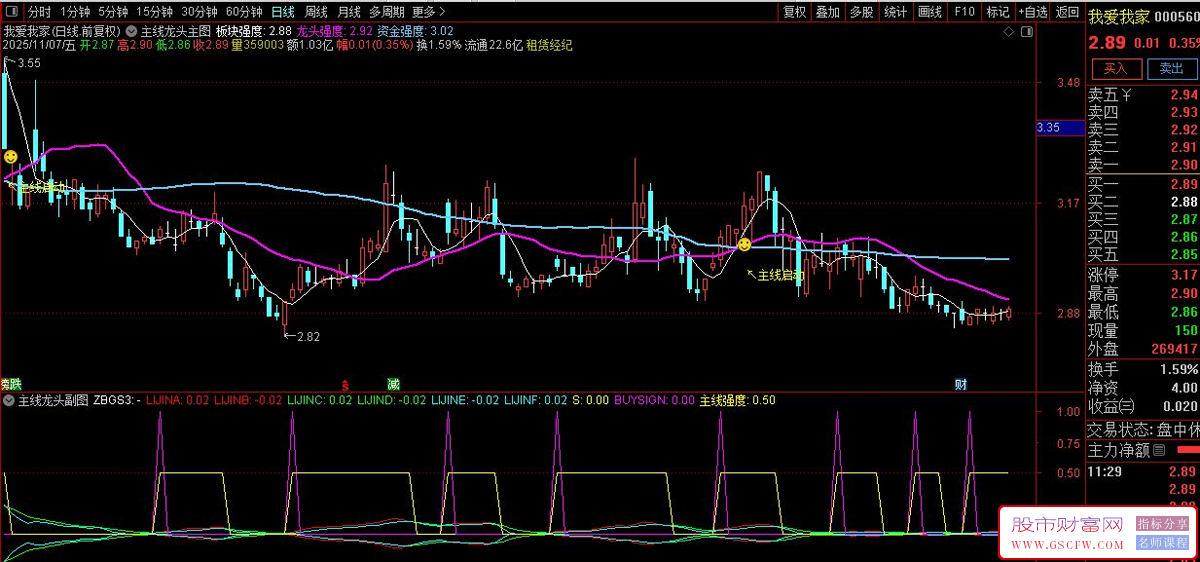Click the first smiley signal marker at chart left
This screenshot has height=562, width=1200.
(10, 157)
